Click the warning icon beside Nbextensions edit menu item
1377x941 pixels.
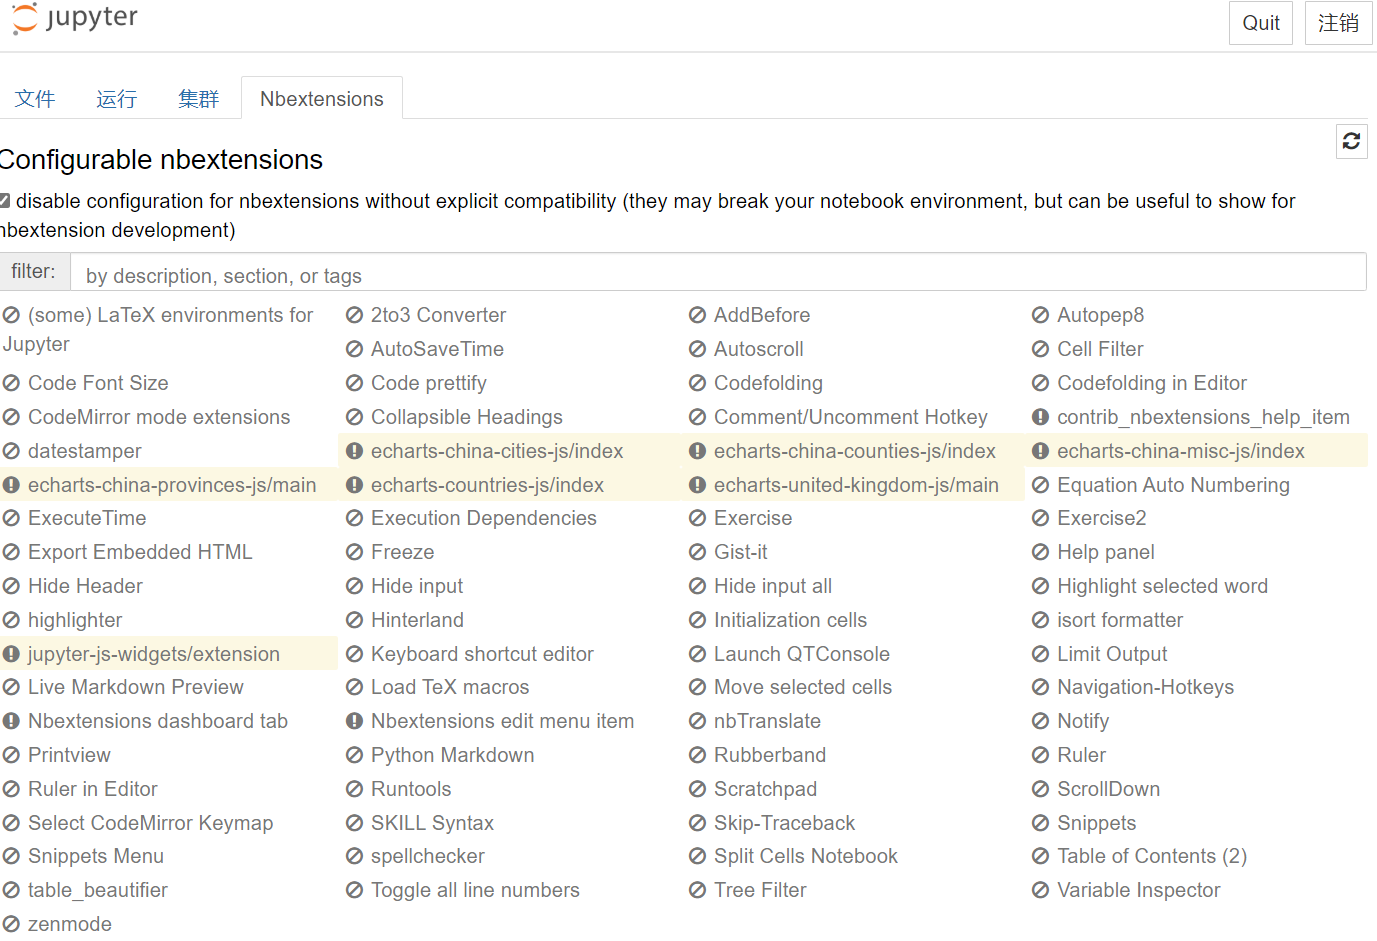point(354,721)
